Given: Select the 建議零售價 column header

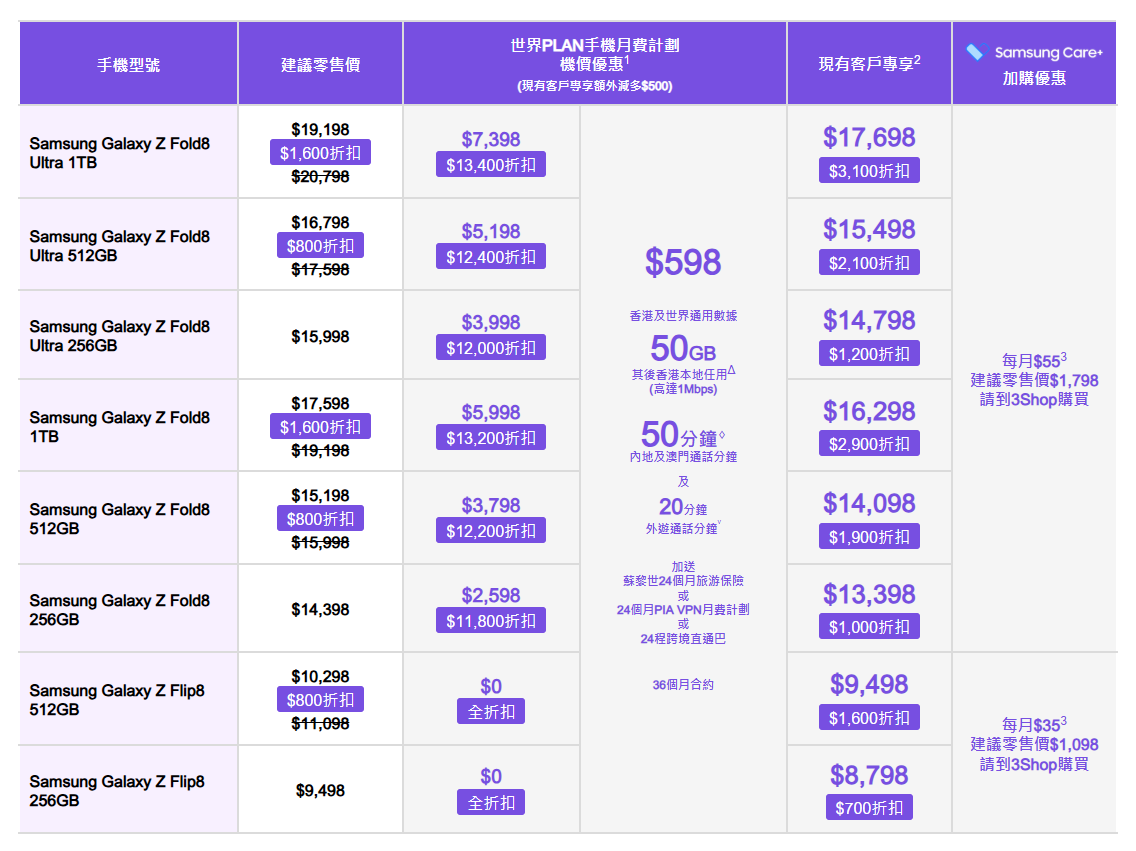Looking at the screenshot, I should (320, 64).
